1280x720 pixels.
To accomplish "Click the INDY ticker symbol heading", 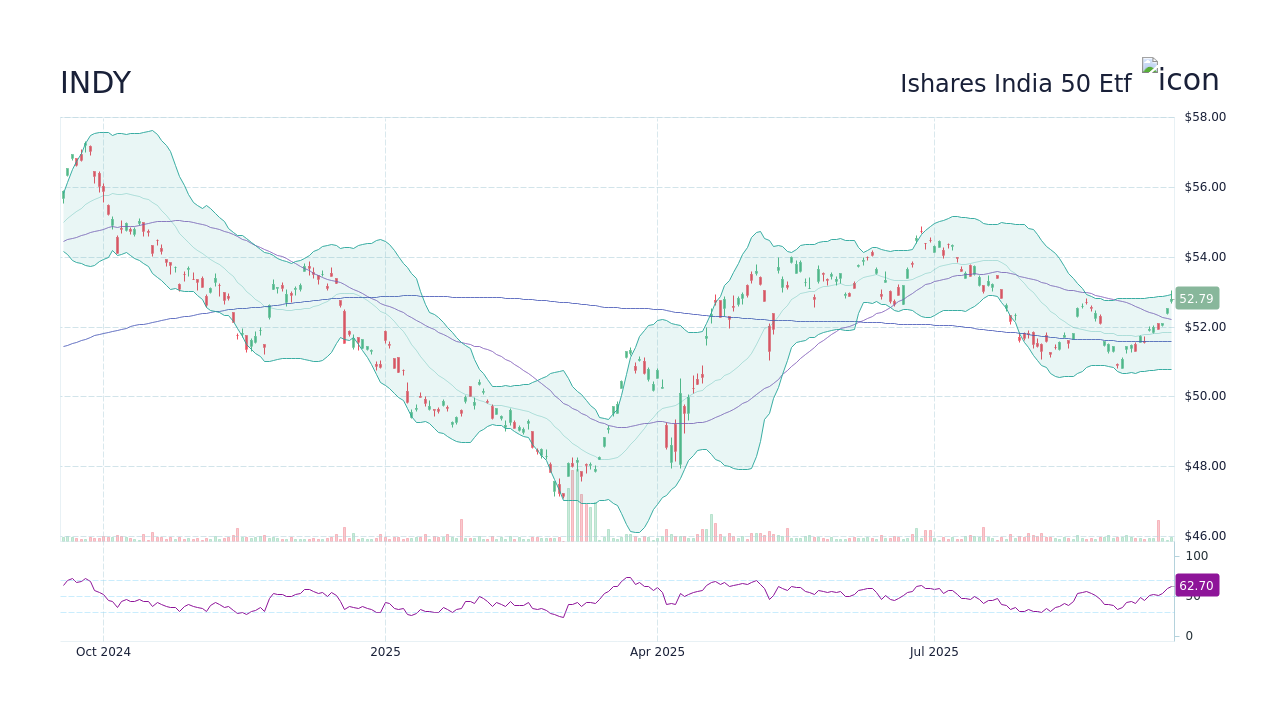I will 95,83.
